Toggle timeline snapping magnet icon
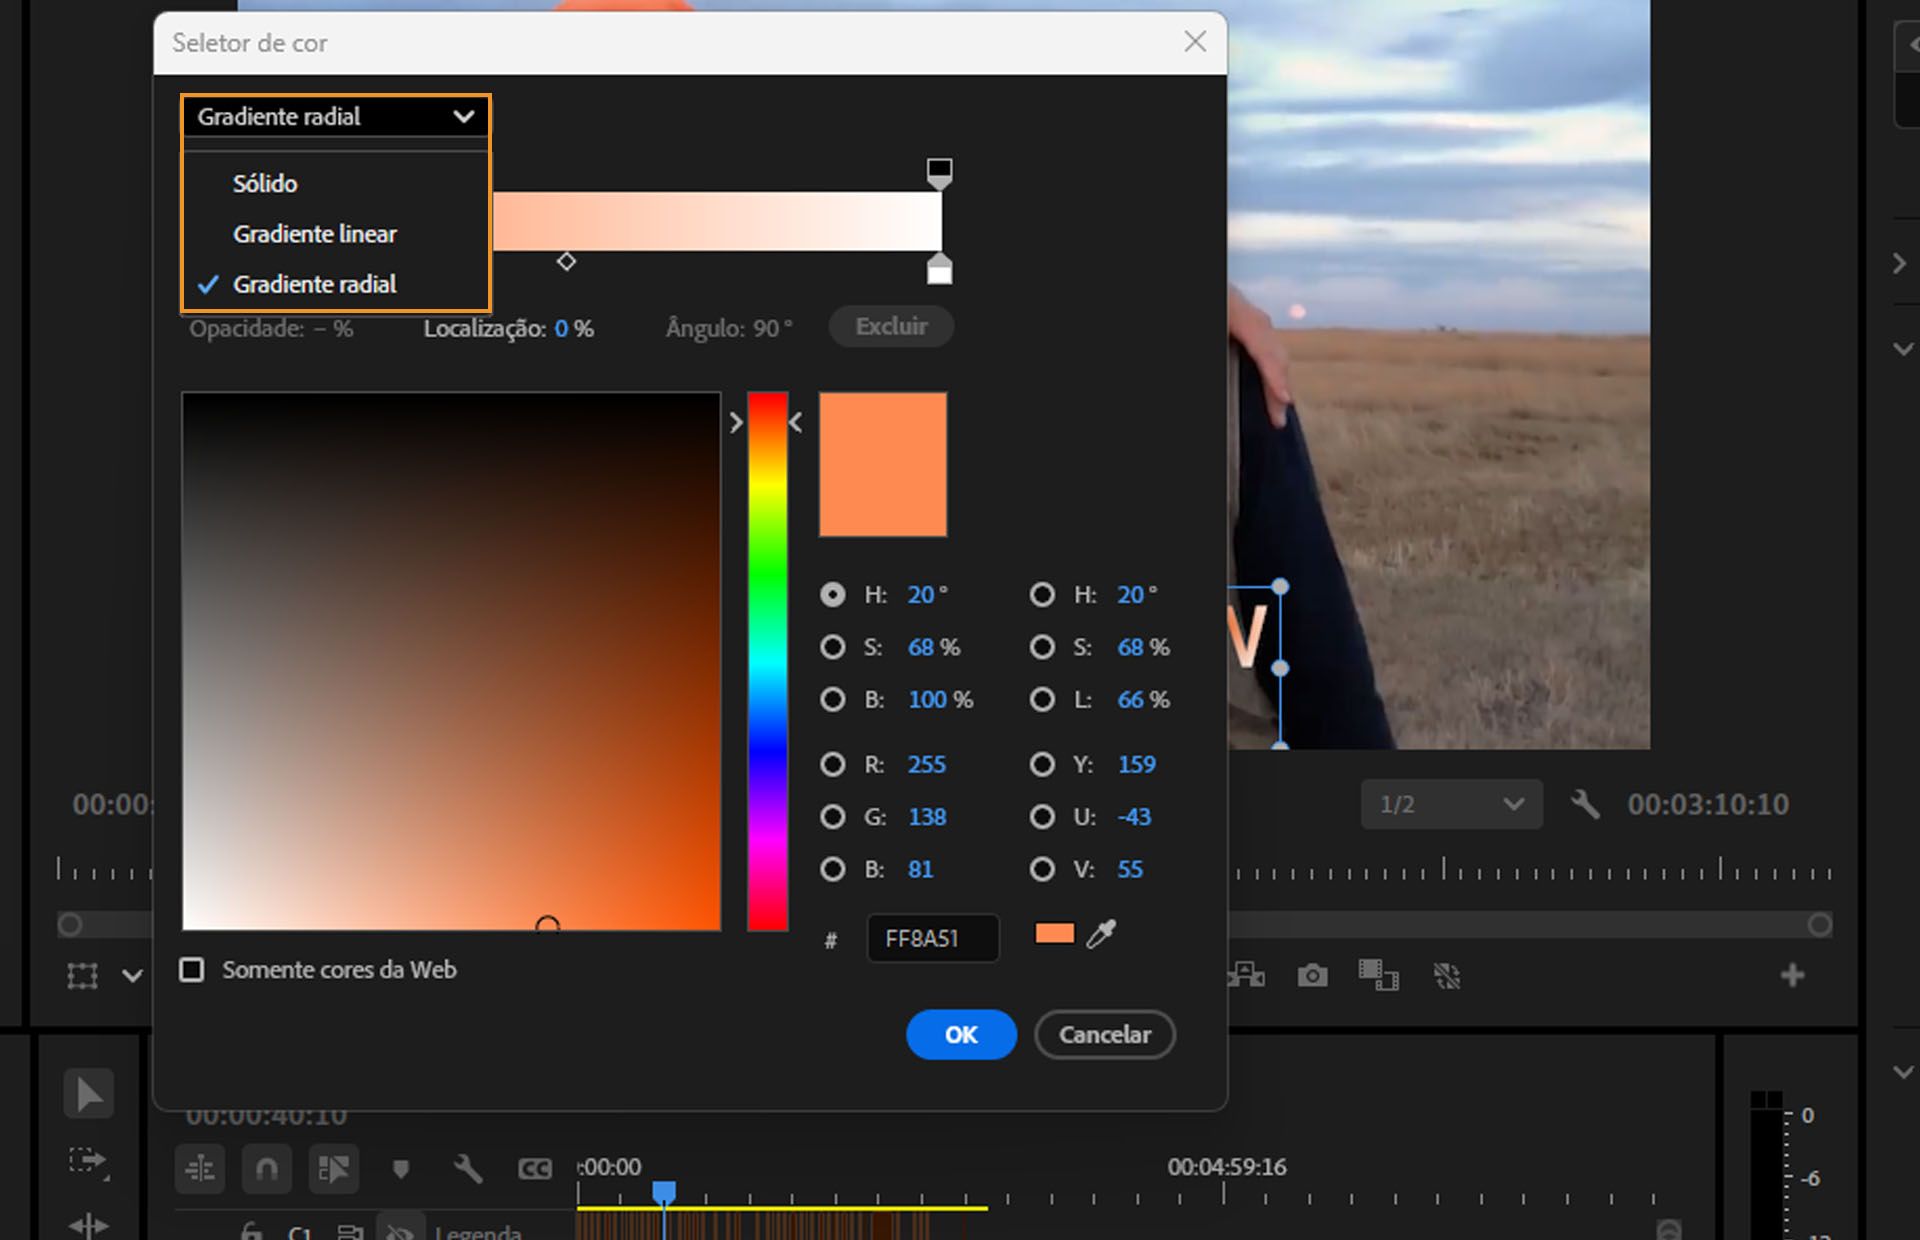The height and width of the screenshot is (1240, 1920). click(x=266, y=1168)
